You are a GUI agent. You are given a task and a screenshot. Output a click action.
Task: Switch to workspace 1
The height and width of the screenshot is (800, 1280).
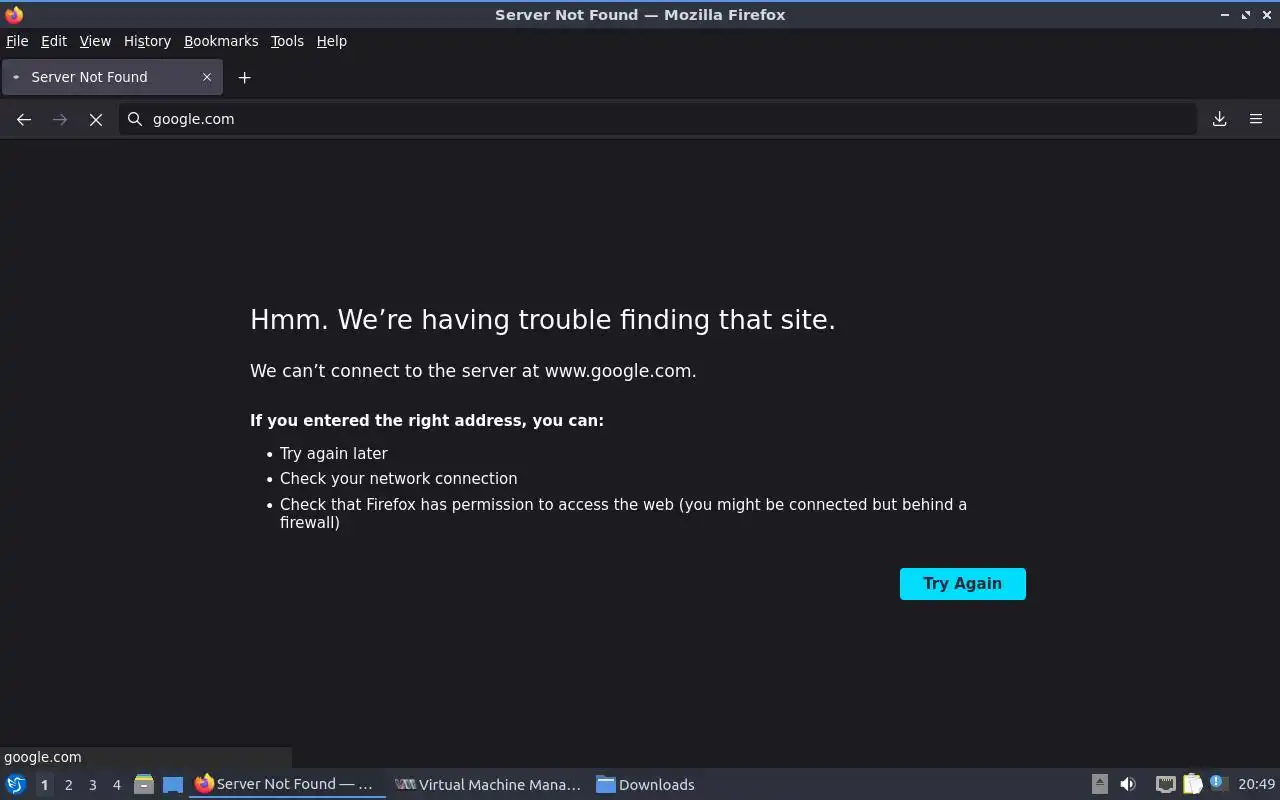[x=44, y=785]
